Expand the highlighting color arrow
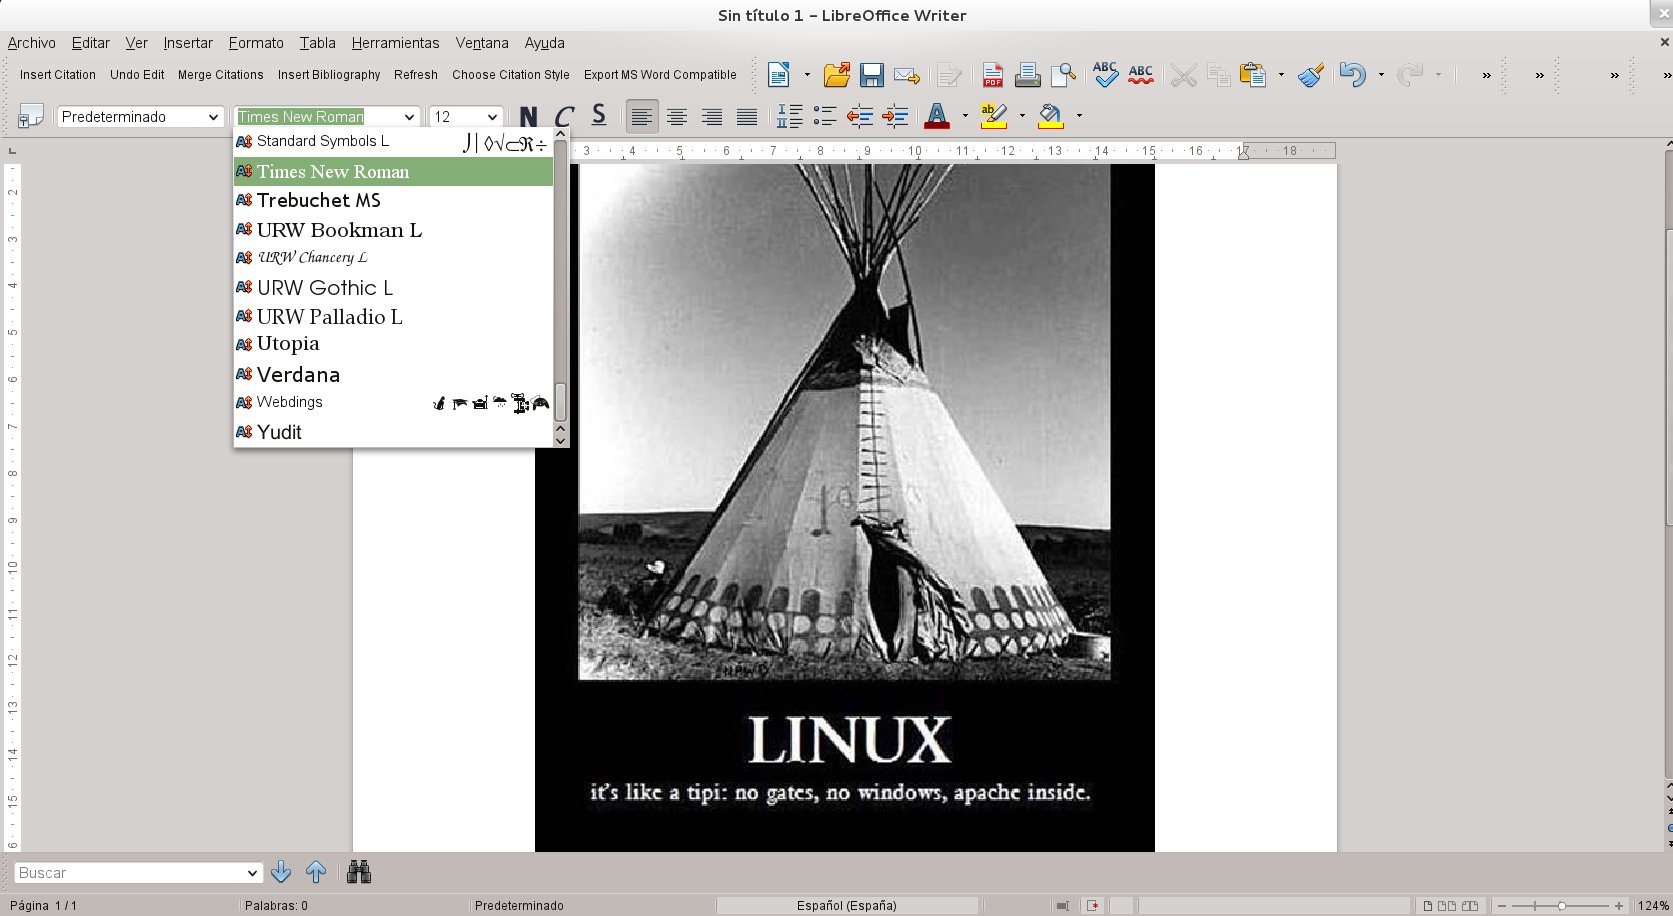Screen dimensions: 1673x916 coord(1022,116)
